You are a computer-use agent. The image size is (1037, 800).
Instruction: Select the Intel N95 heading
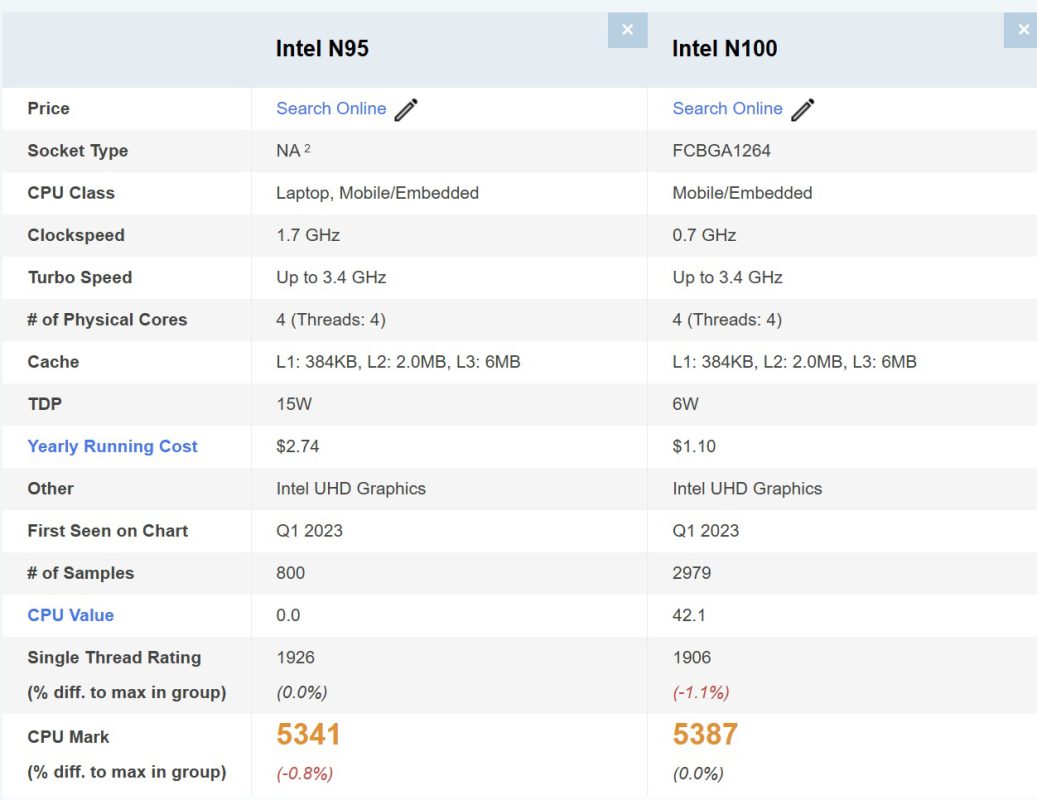tap(322, 48)
